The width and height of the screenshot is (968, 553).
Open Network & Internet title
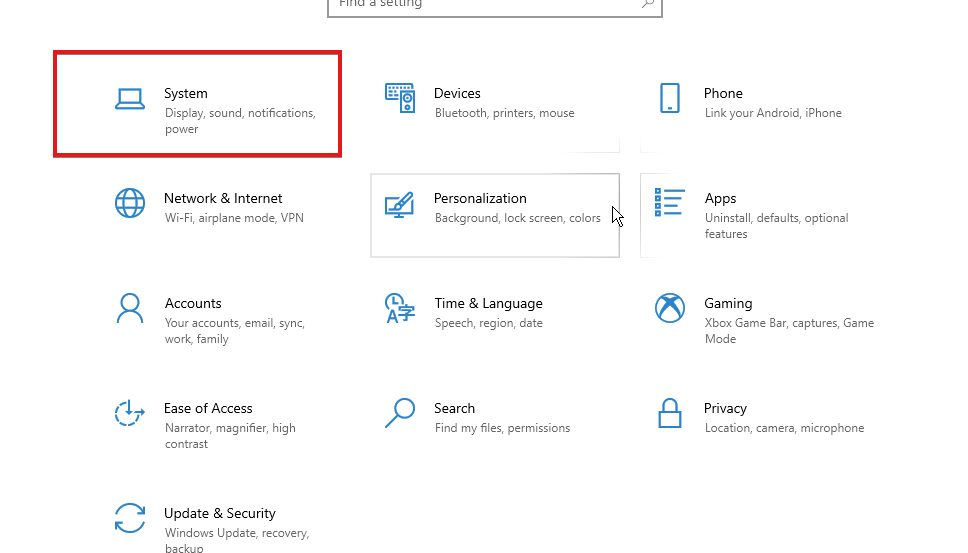(x=223, y=198)
